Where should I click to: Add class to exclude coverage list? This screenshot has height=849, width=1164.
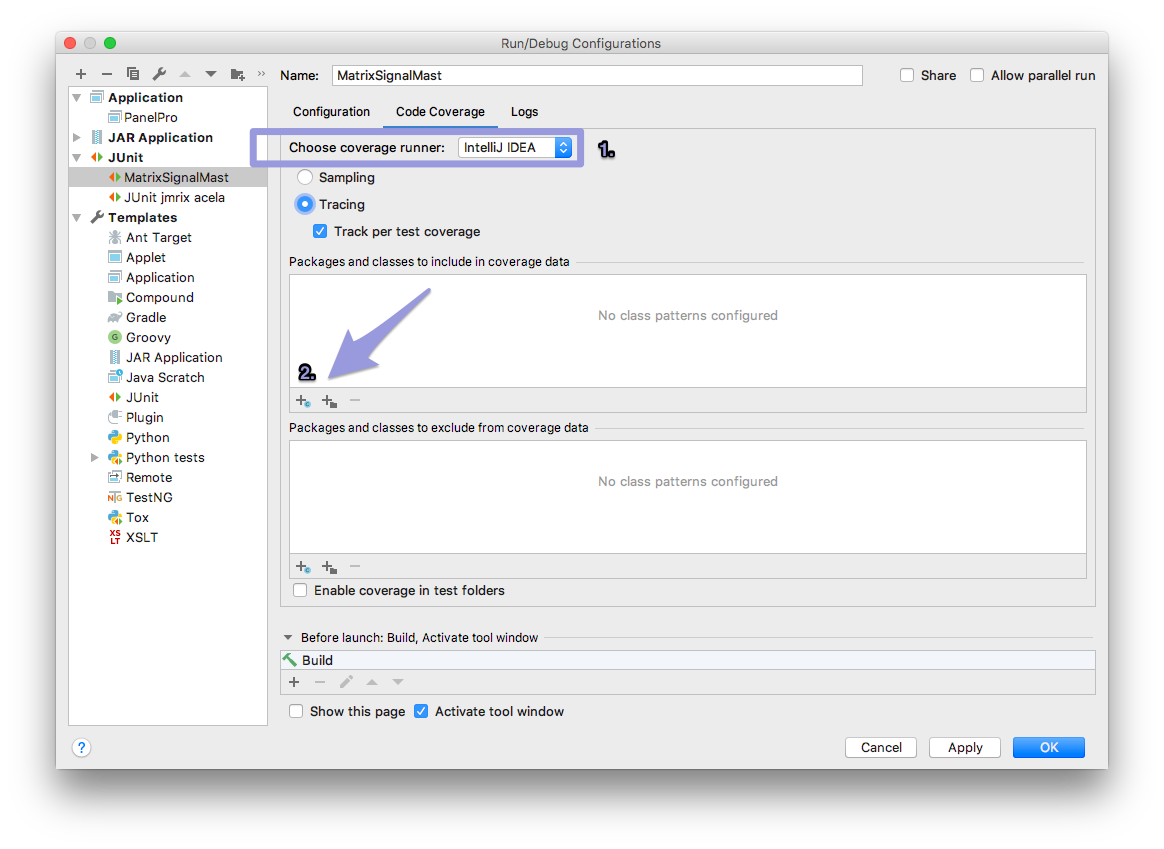302,567
